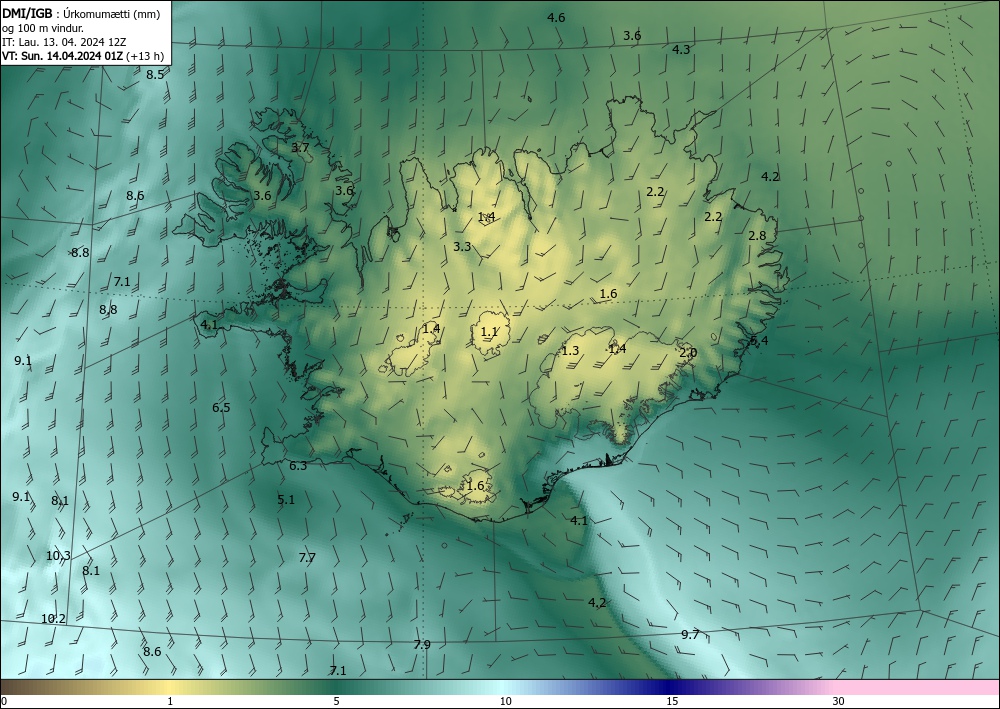Click the 1.1 value inside the glacier outline
1000x709 pixels.
[x=489, y=332]
